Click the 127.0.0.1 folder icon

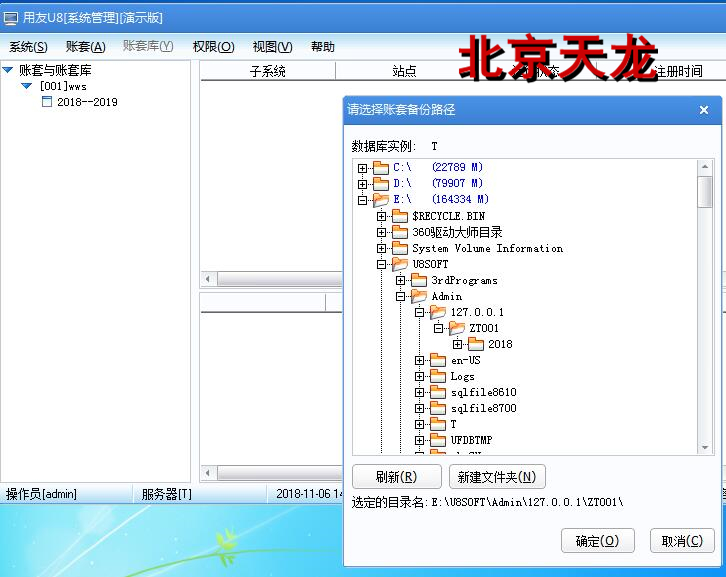tap(438, 312)
